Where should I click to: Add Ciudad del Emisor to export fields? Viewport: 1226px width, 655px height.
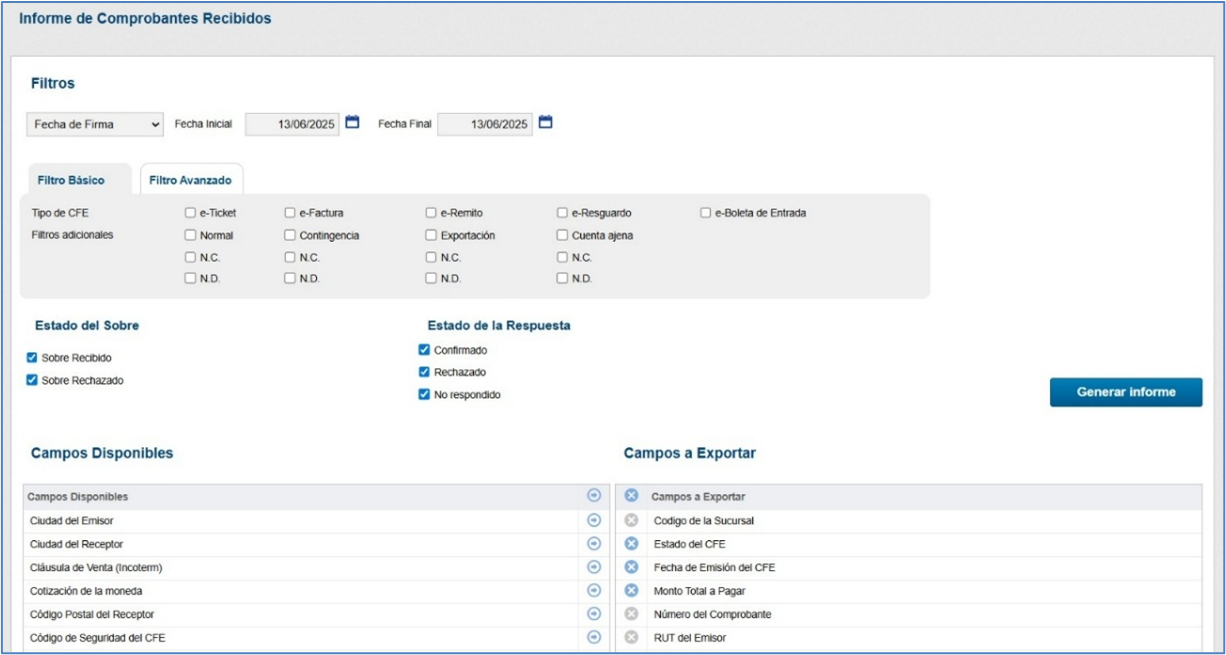tap(594, 520)
